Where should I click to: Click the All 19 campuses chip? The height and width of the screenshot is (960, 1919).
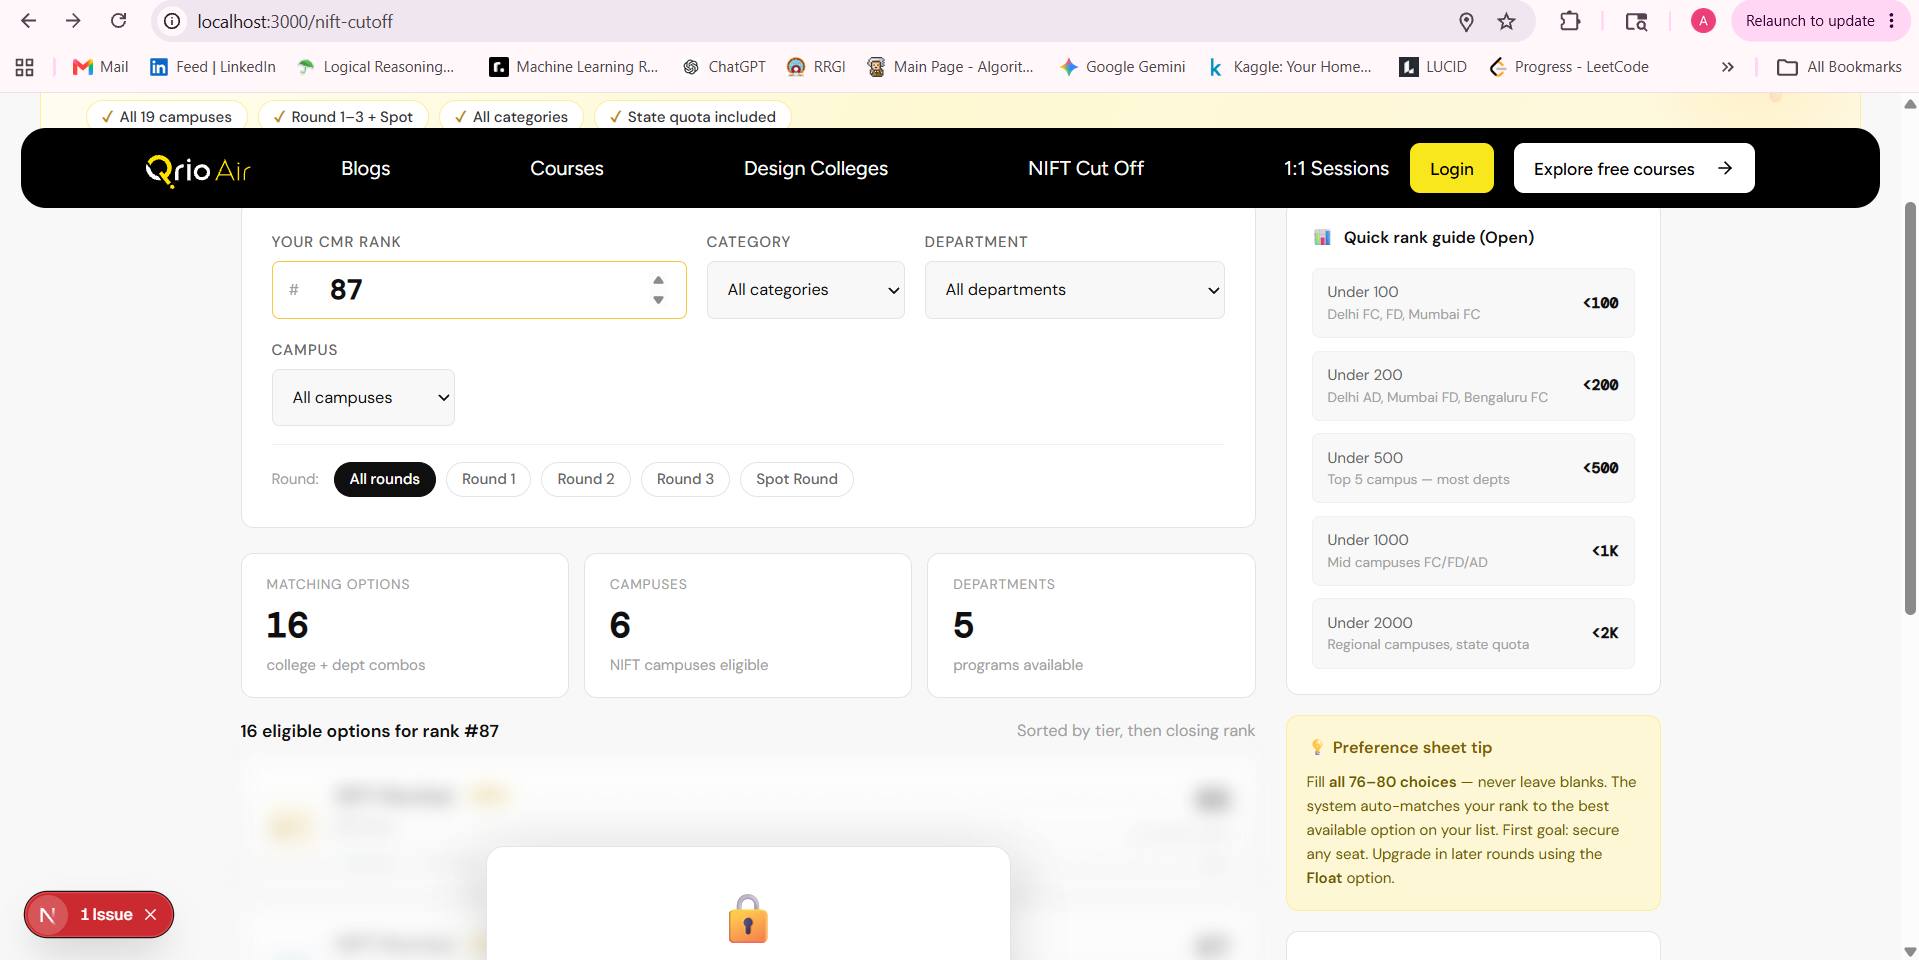(167, 116)
